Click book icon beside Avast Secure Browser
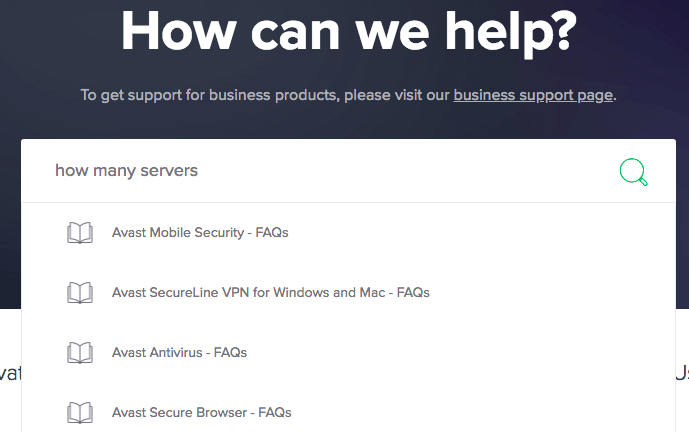Screen dimensions: 689x432 coord(80,413)
